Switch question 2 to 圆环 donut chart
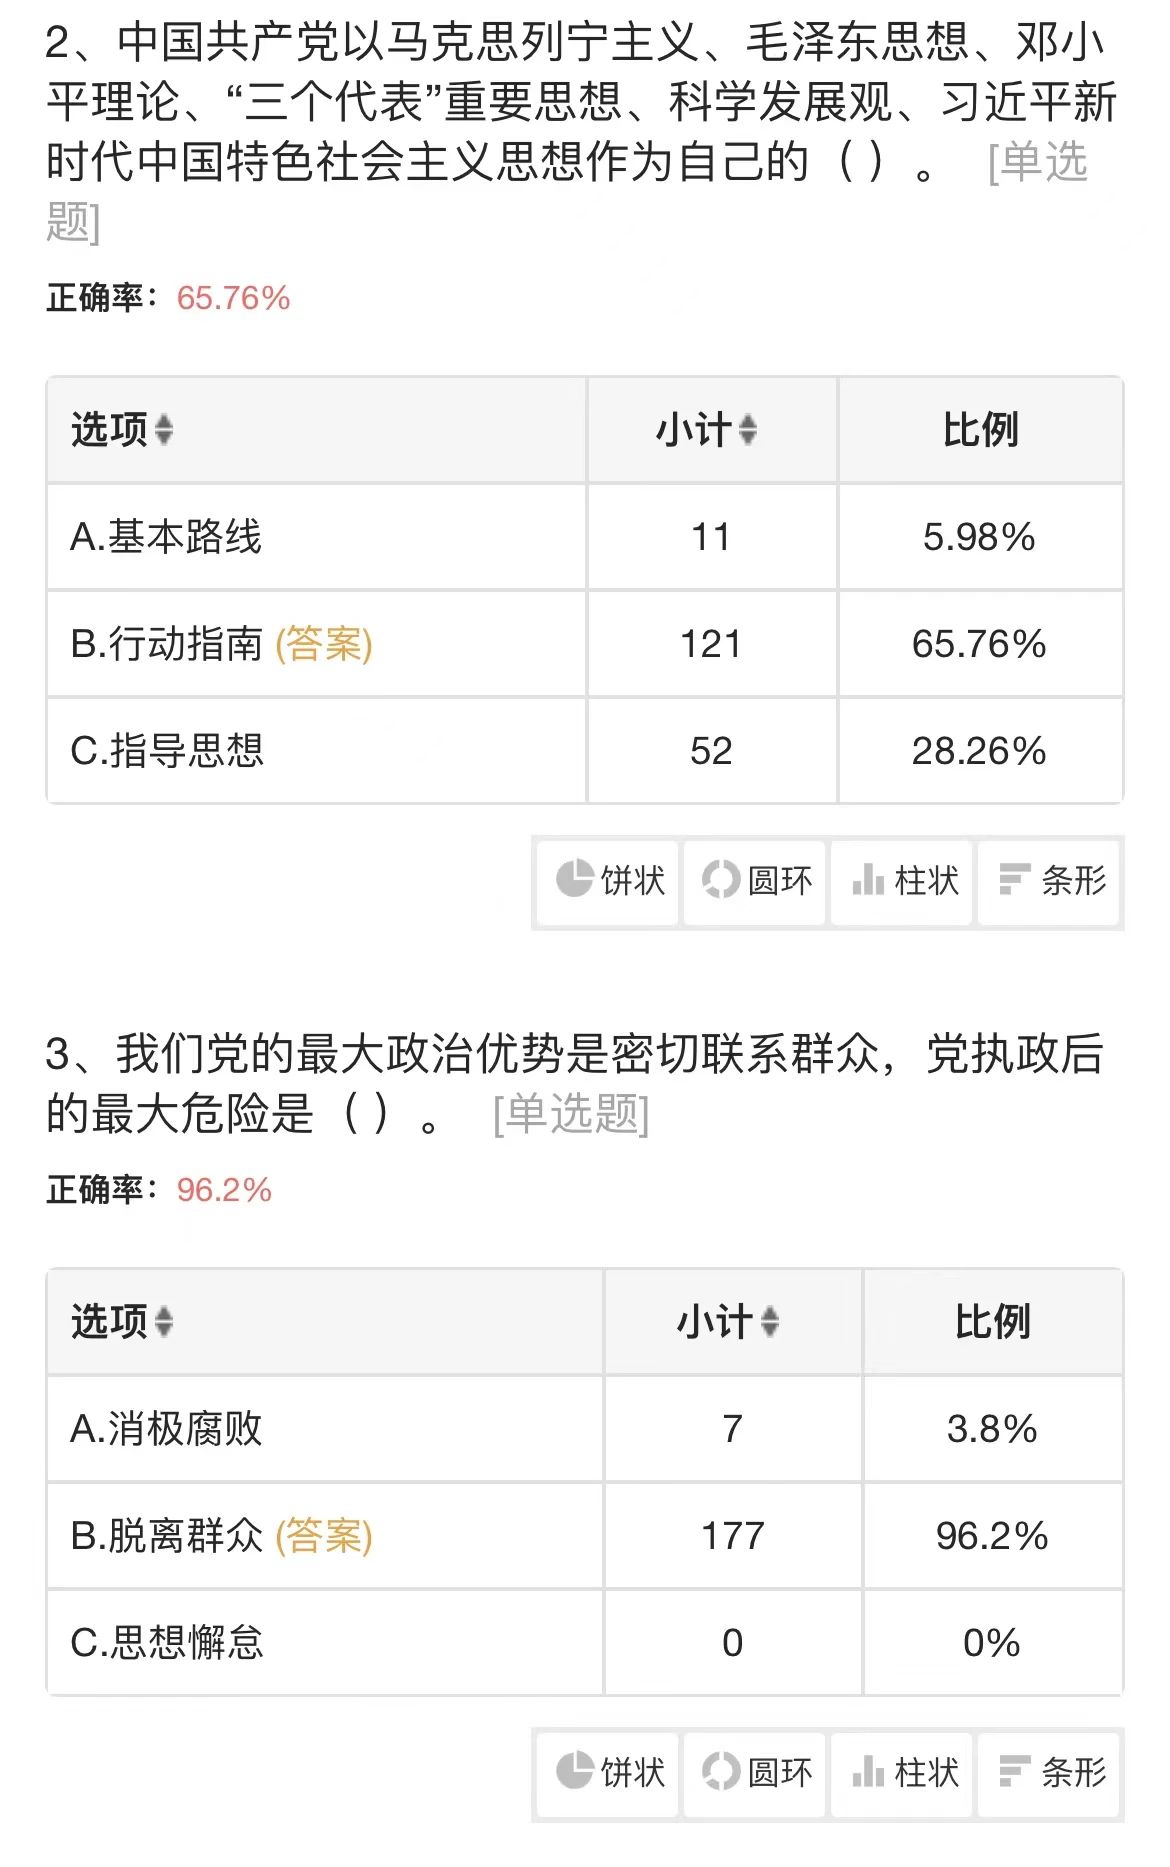The width and height of the screenshot is (1170, 1867). (x=753, y=883)
